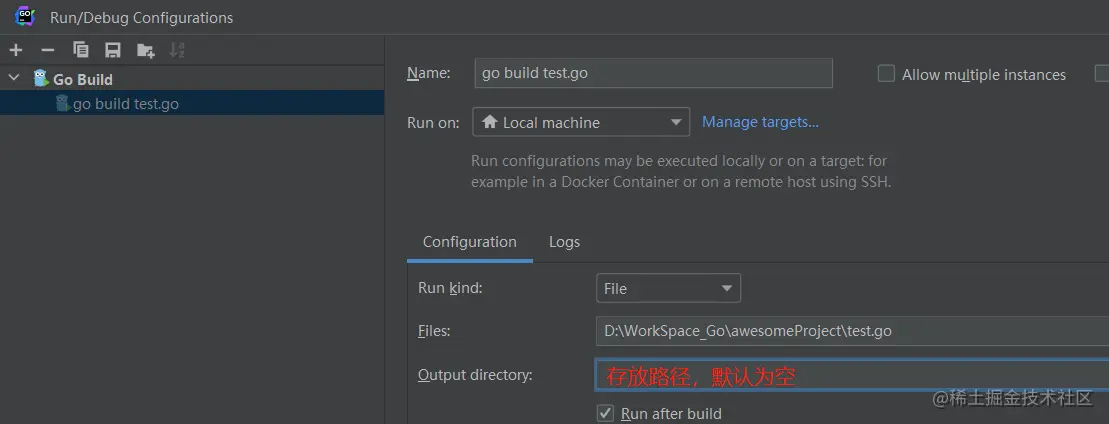Open the Run kind dropdown
This screenshot has height=424, width=1109.
coord(668,288)
